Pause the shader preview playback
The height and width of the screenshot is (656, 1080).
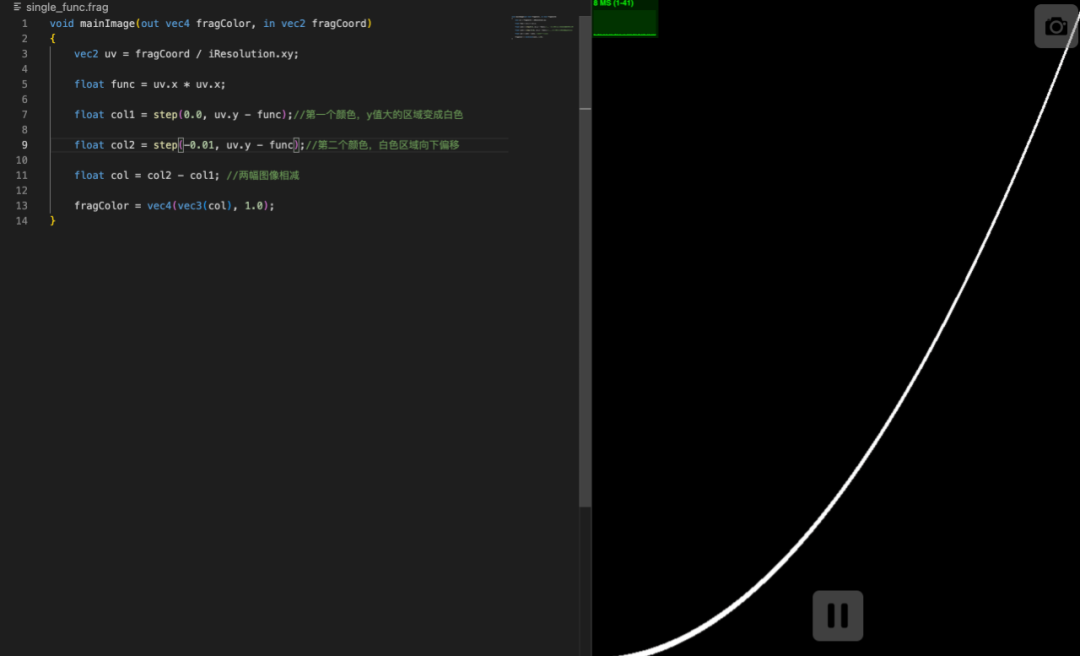(x=837, y=616)
